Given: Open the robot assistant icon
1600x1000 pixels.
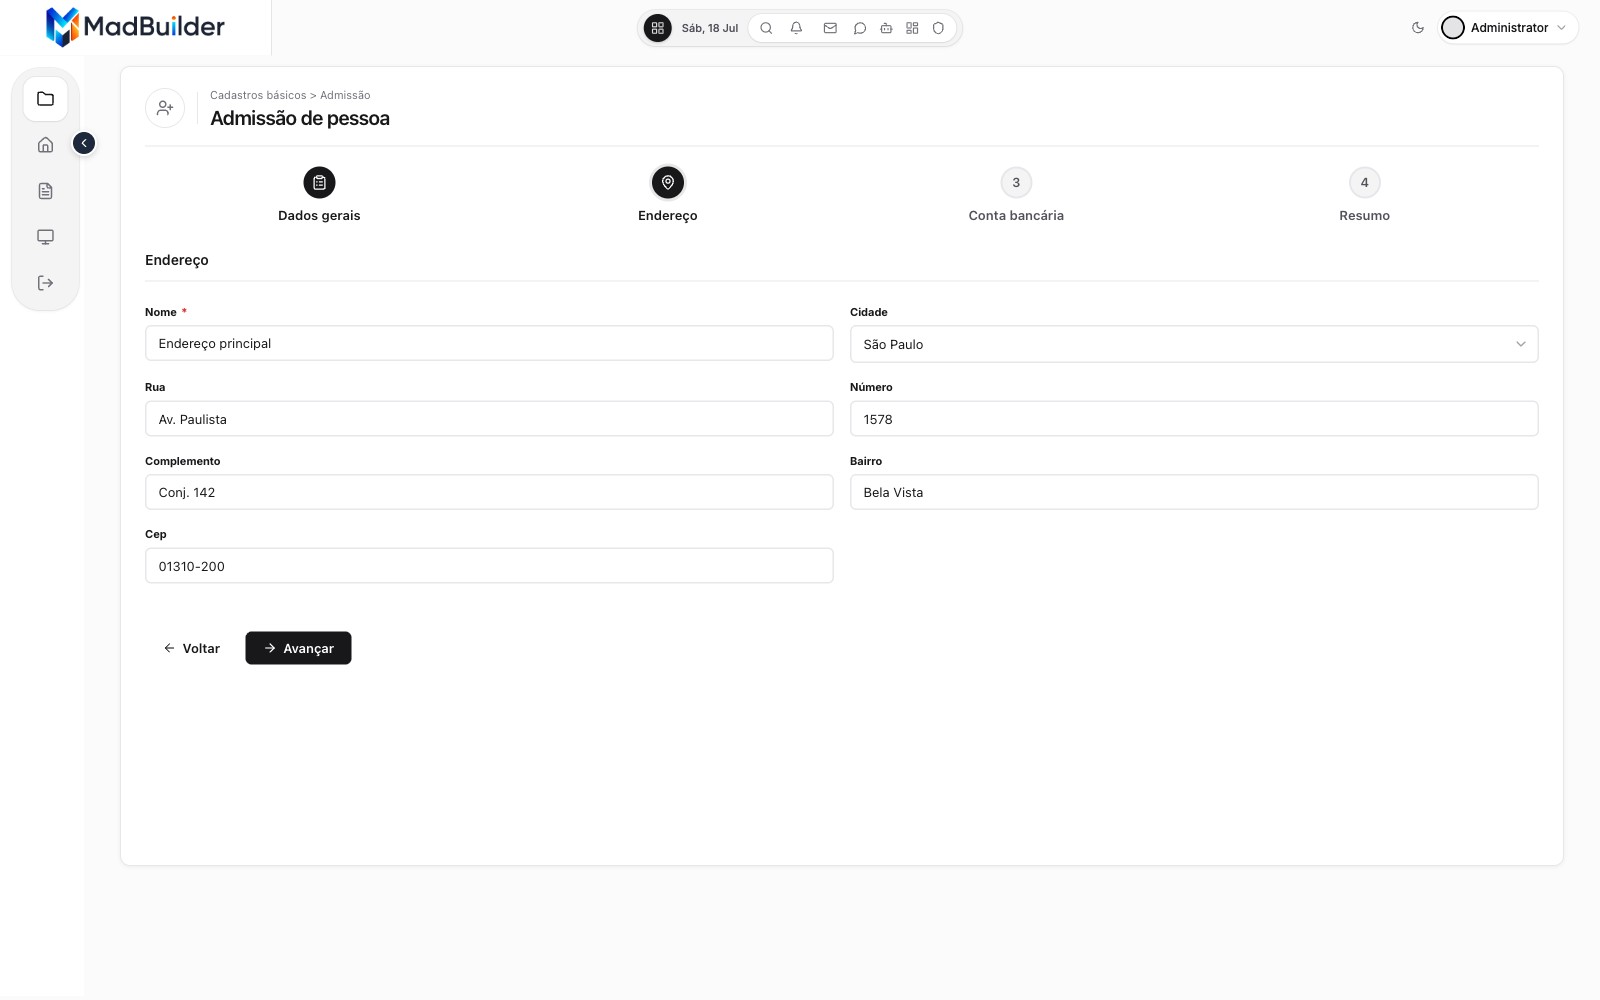Looking at the screenshot, I should pos(886,28).
